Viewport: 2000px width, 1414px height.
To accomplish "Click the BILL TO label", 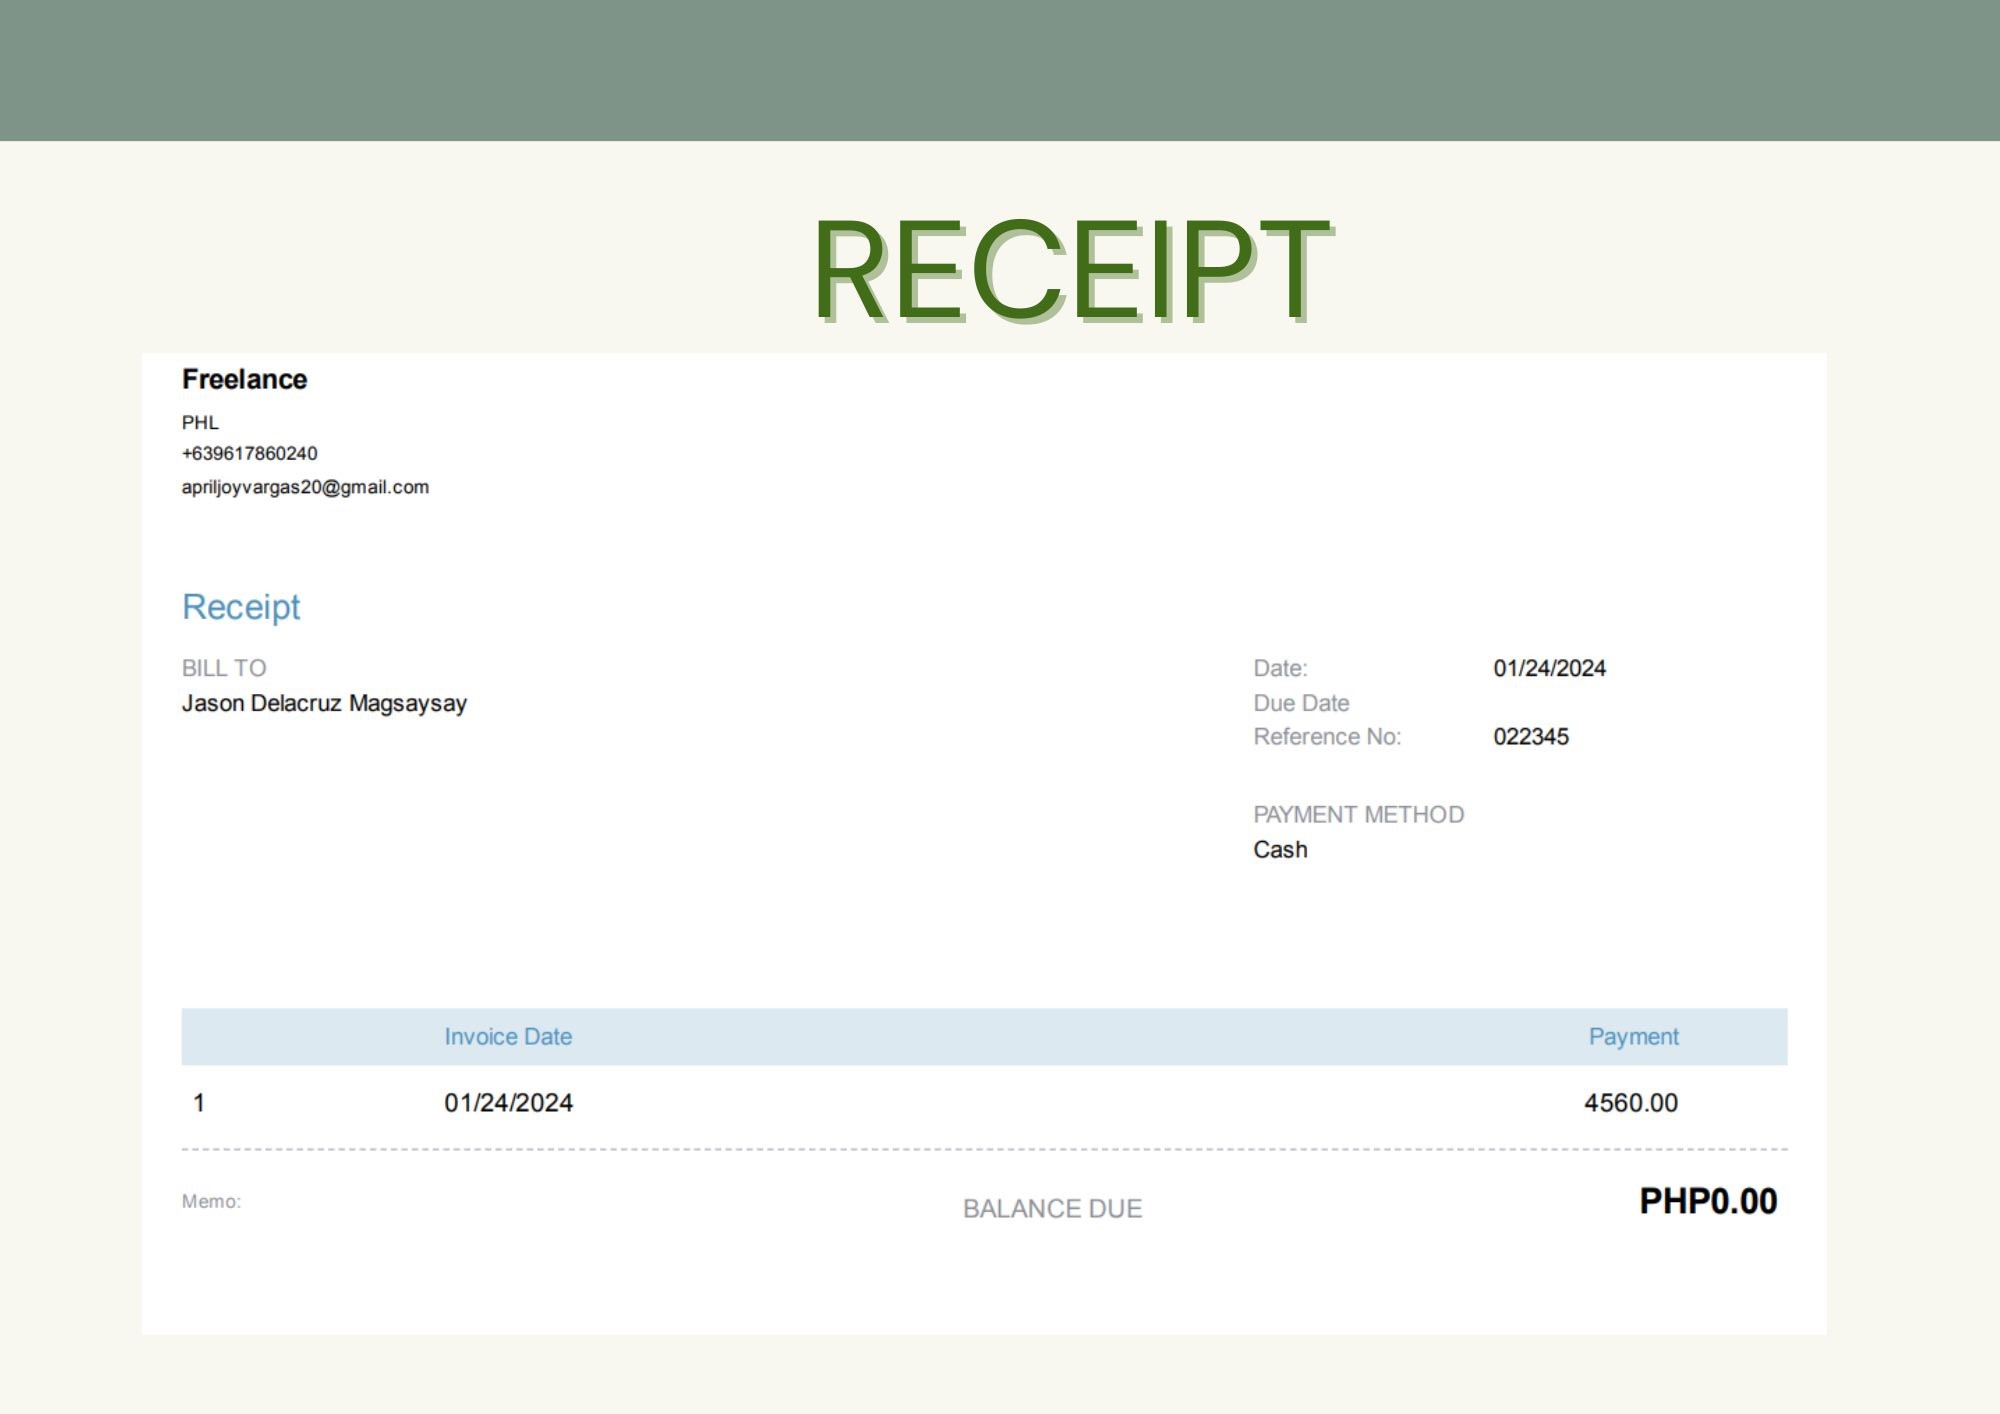I will pyautogui.click(x=224, y=668).
